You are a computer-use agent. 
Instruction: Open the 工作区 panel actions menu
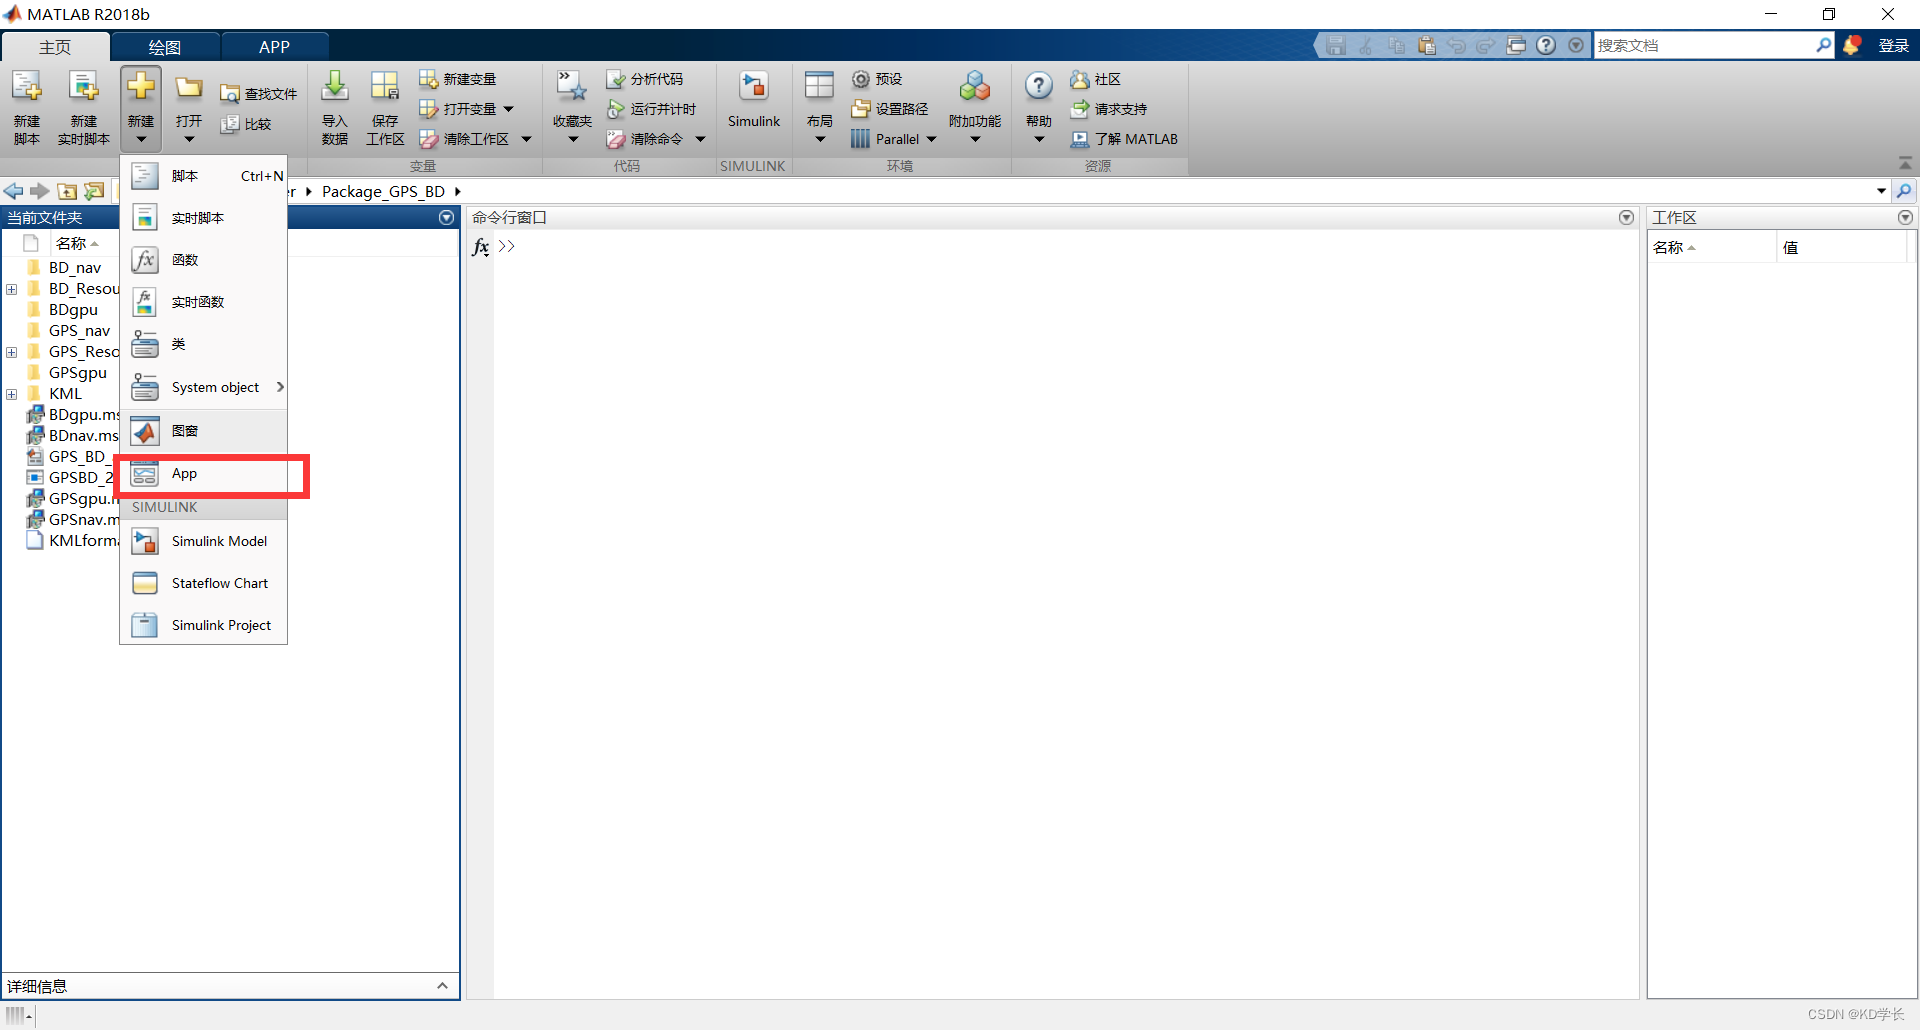[1905, 218]
